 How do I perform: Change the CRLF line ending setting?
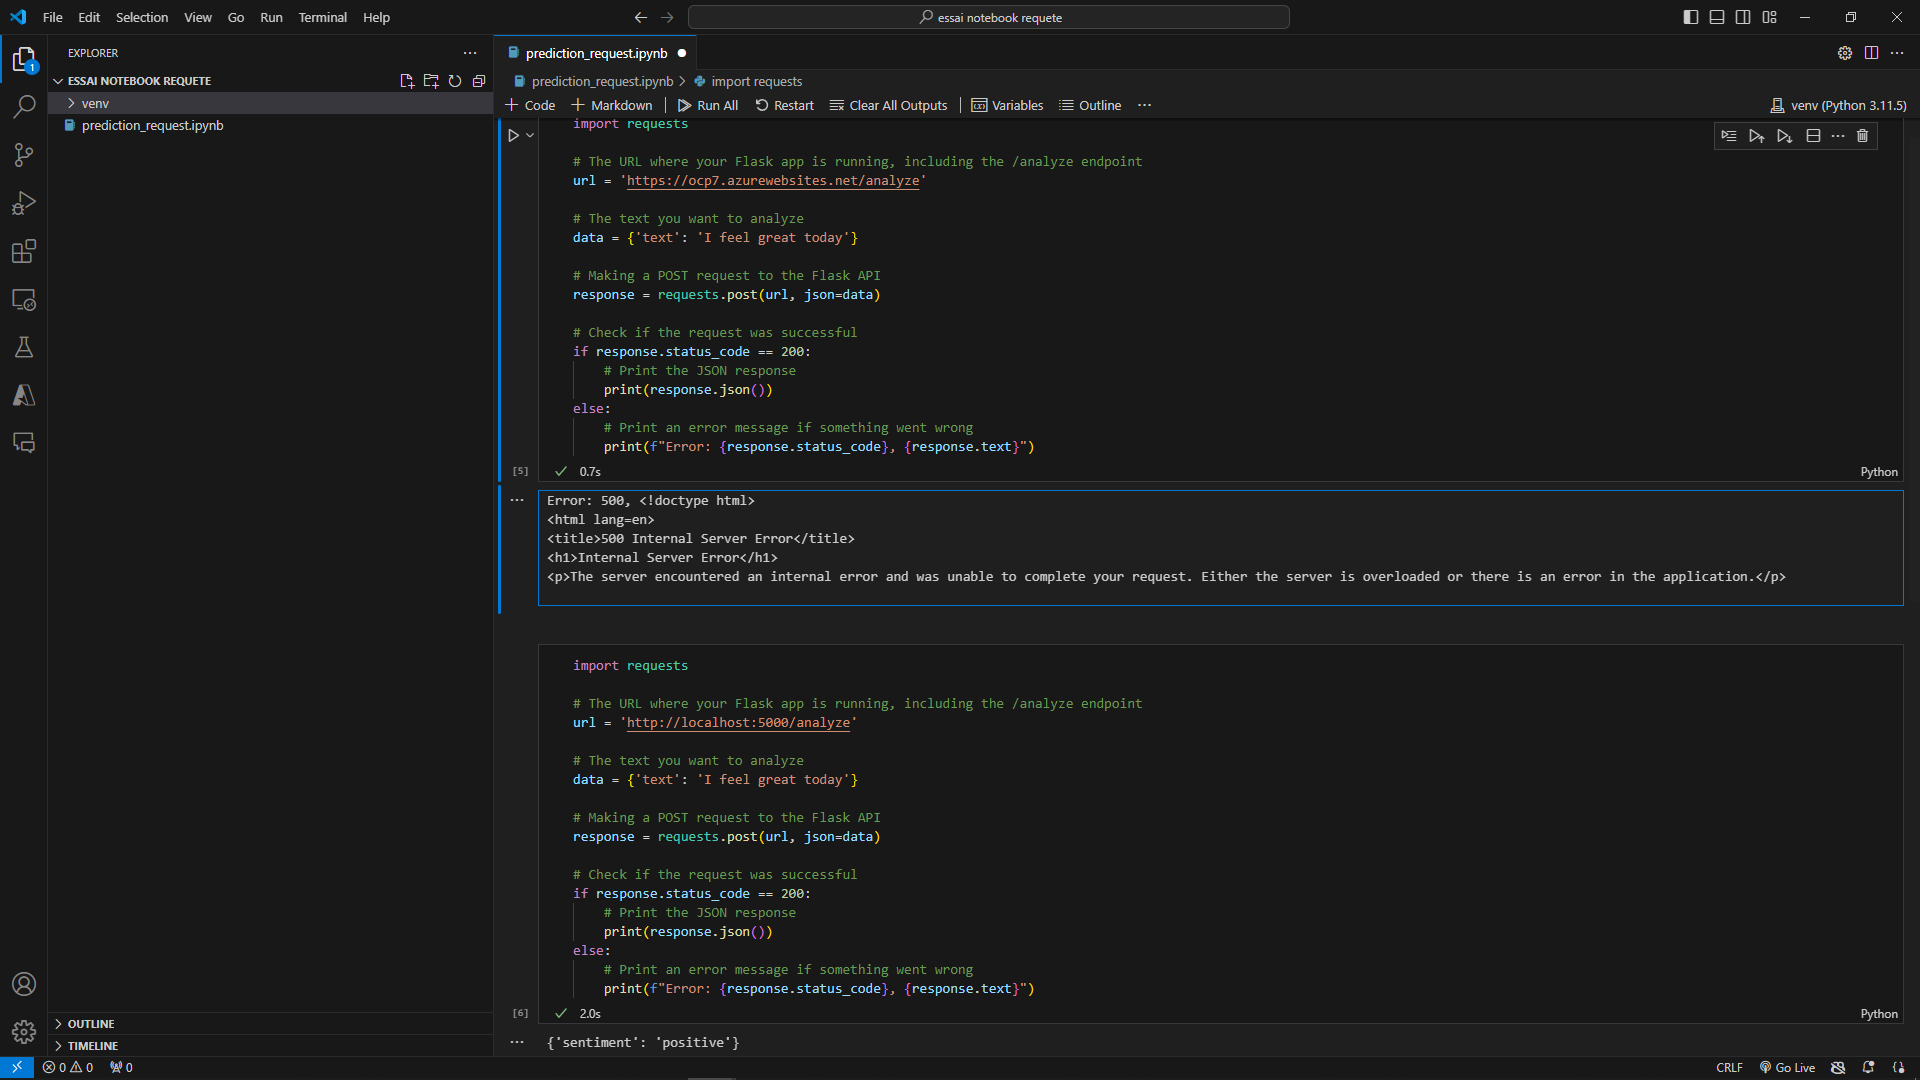[x=1729, y=1067]
